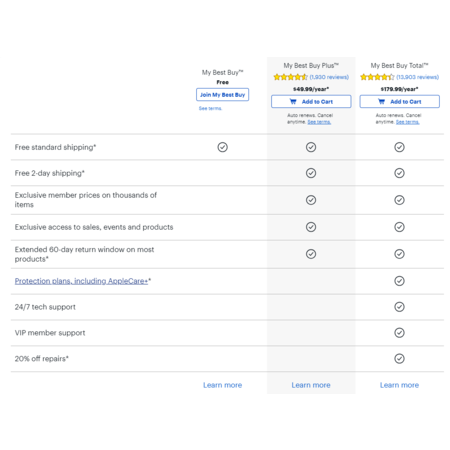This screenshot has height=450, width=450.
Task: Click star rating of My Best Buy Plus
Action: pyautogui.click(x=291, y=77)
